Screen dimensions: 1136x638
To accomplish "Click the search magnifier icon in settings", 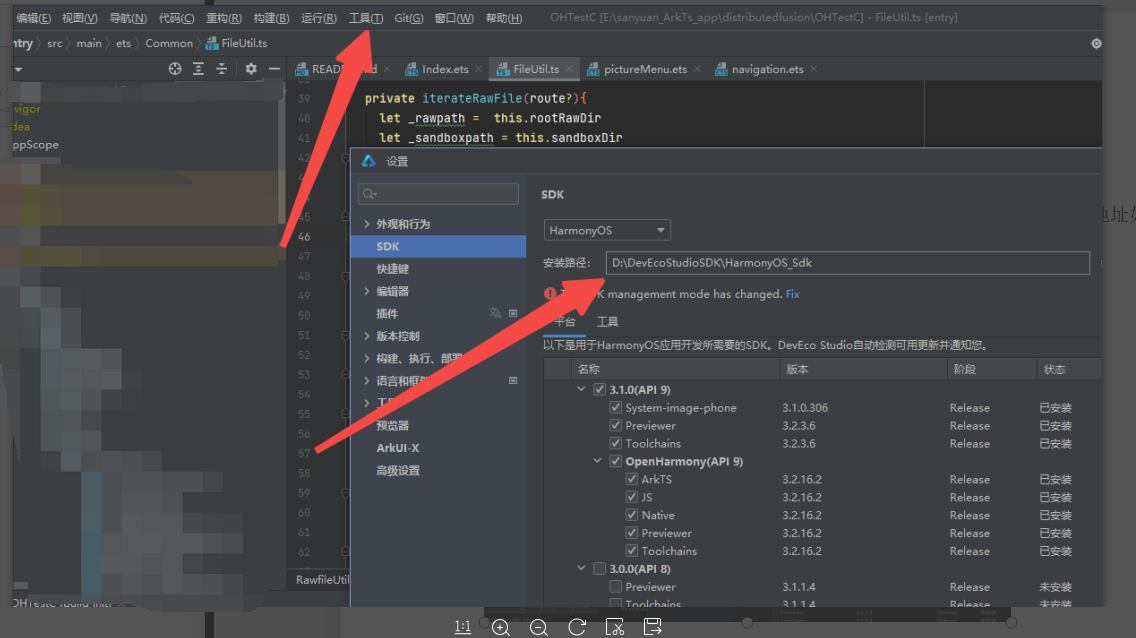I will point(369,194).
